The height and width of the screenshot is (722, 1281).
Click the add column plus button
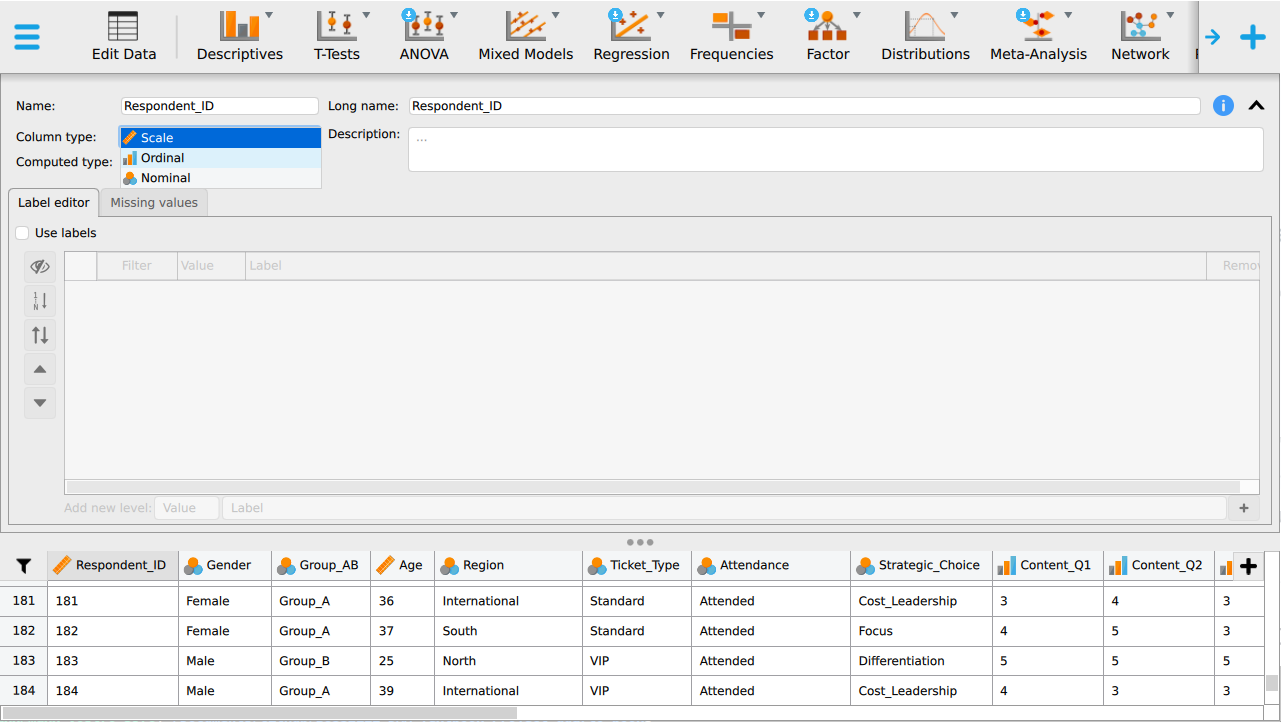point(1248,567)
